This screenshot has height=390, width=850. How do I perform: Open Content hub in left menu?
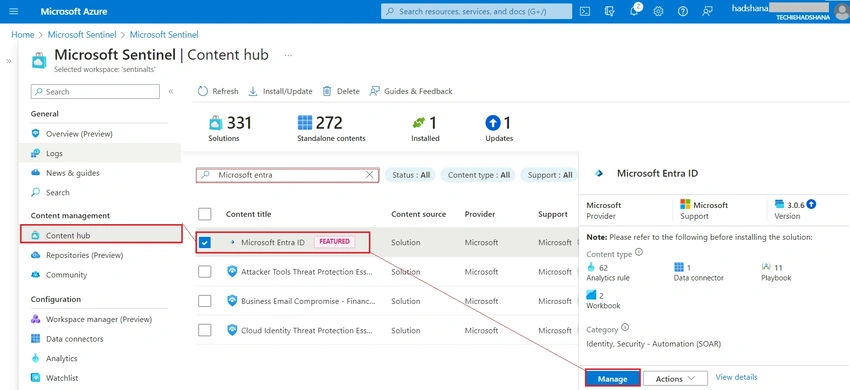click(101, 235)
